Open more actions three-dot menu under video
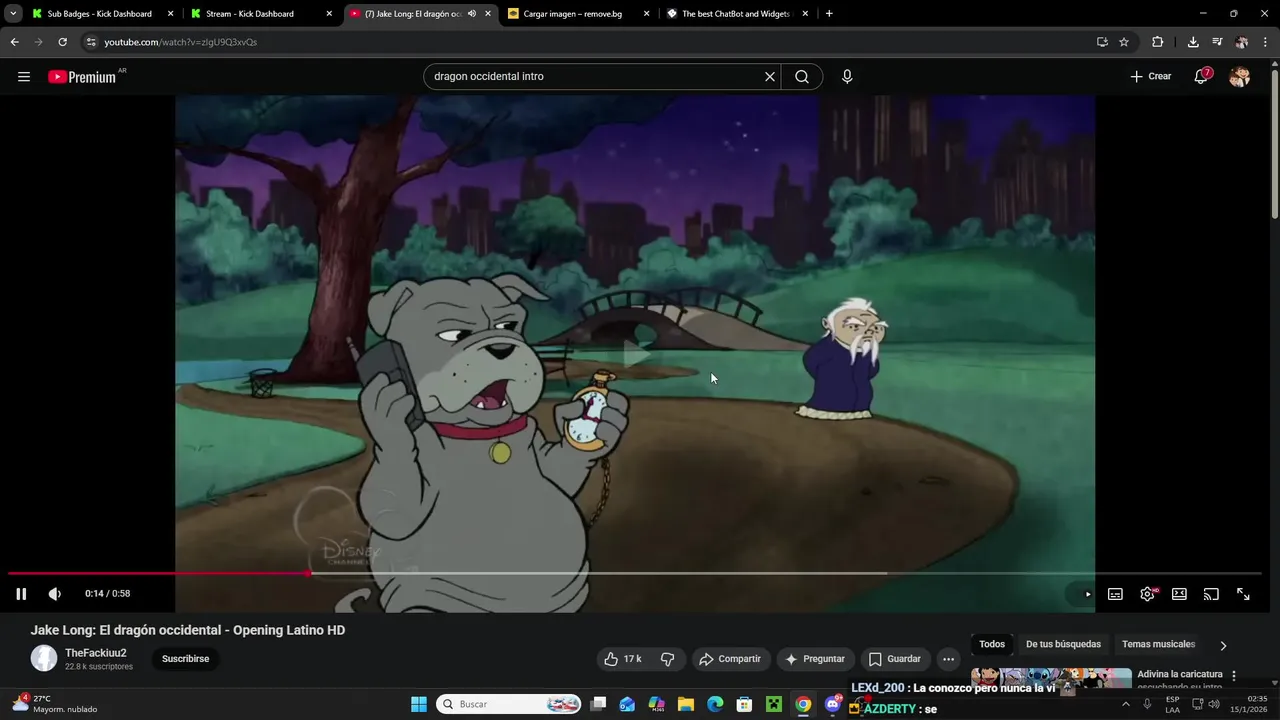 [948, 659]
